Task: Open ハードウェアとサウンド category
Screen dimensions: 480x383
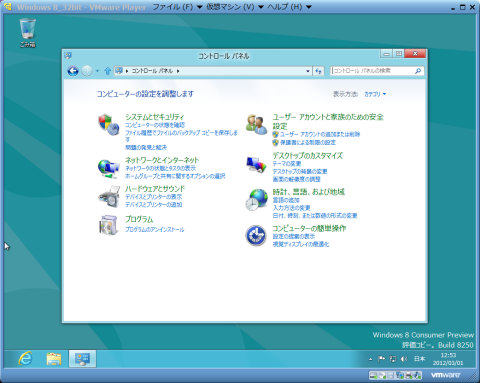Action: coord(155,189)
